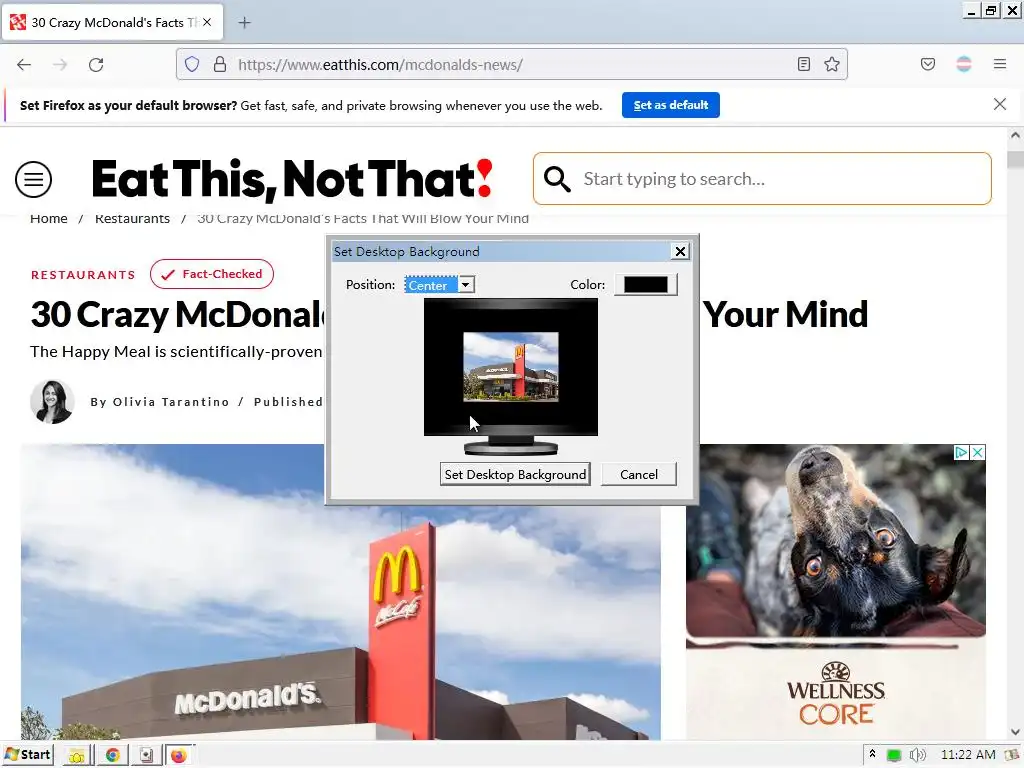
Task: Click page scrollbar down arrow
Action: click(1015, 732)
